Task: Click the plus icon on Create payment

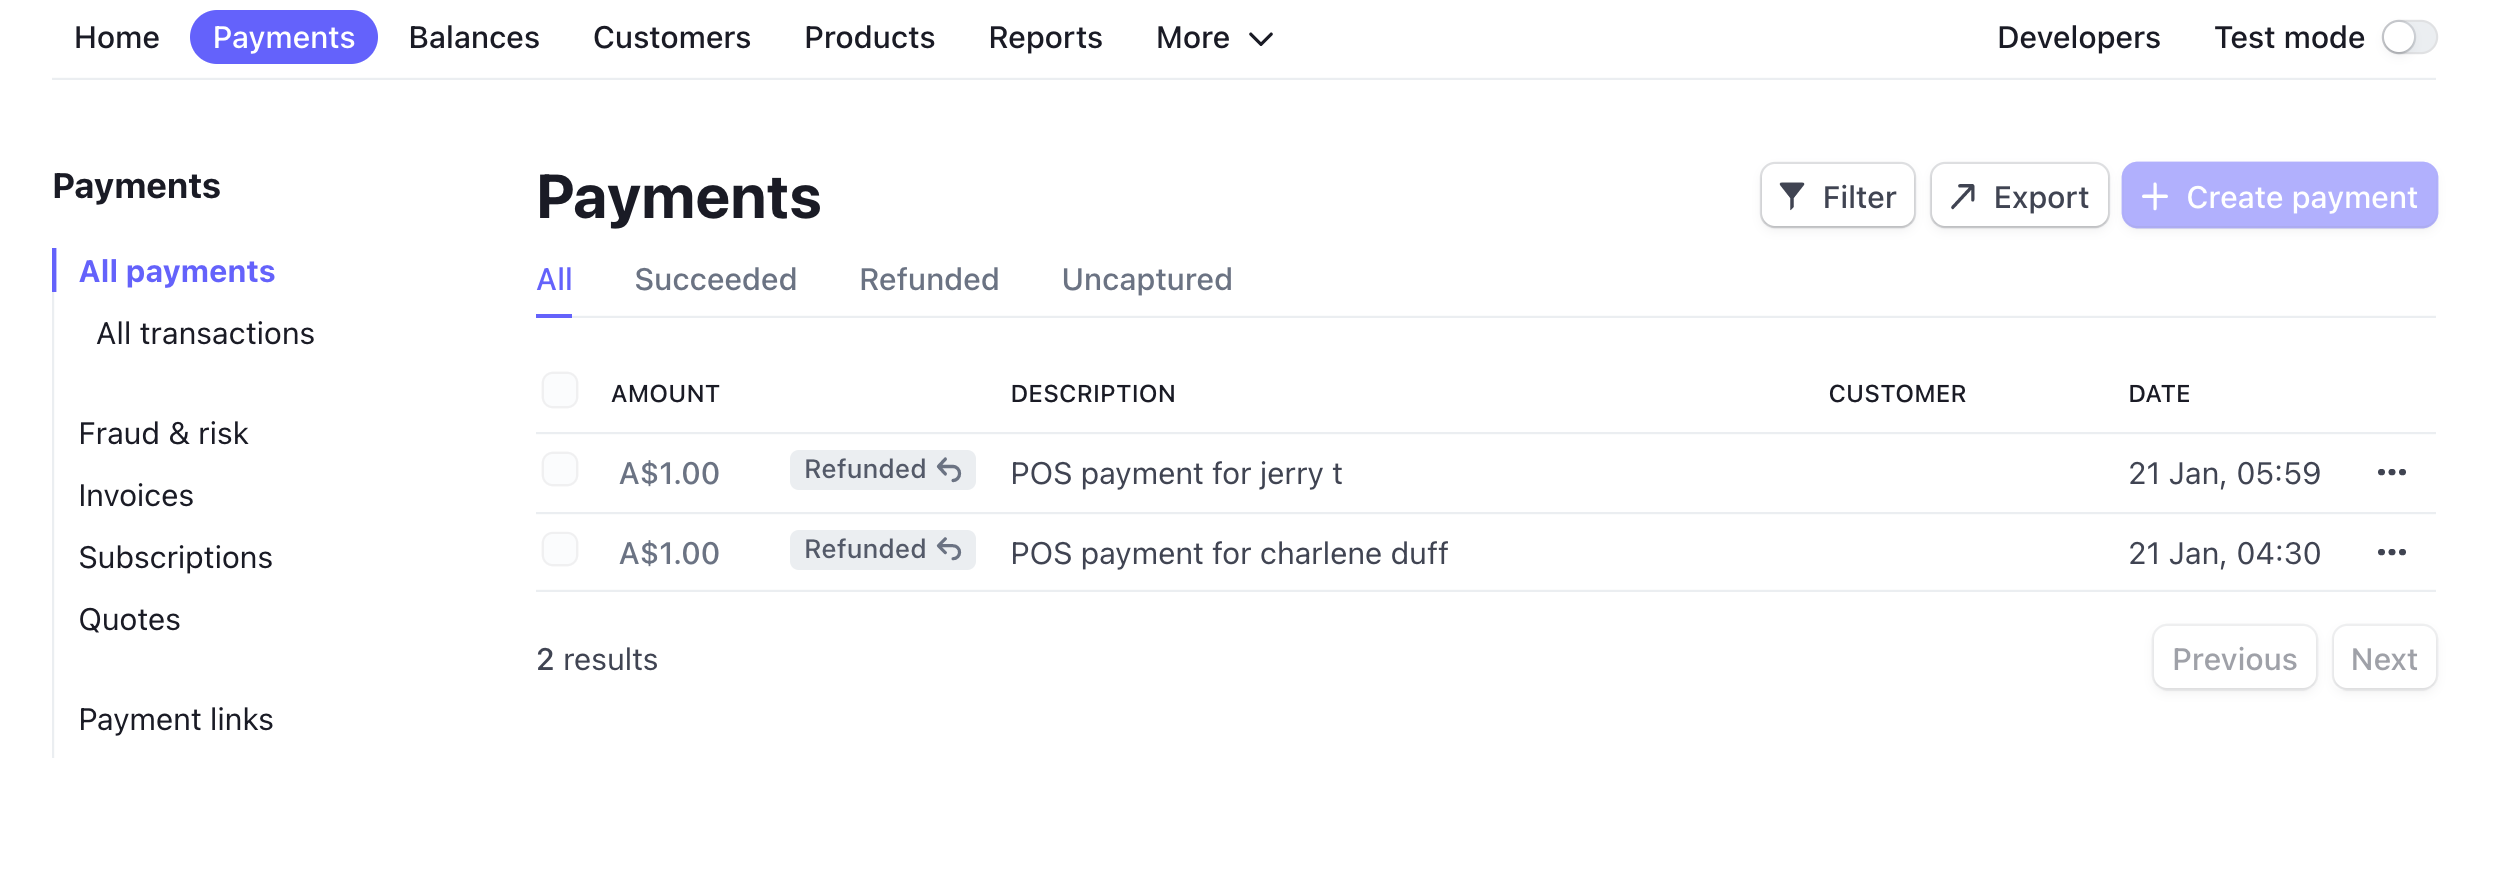Action: [x=2155, y=197]
